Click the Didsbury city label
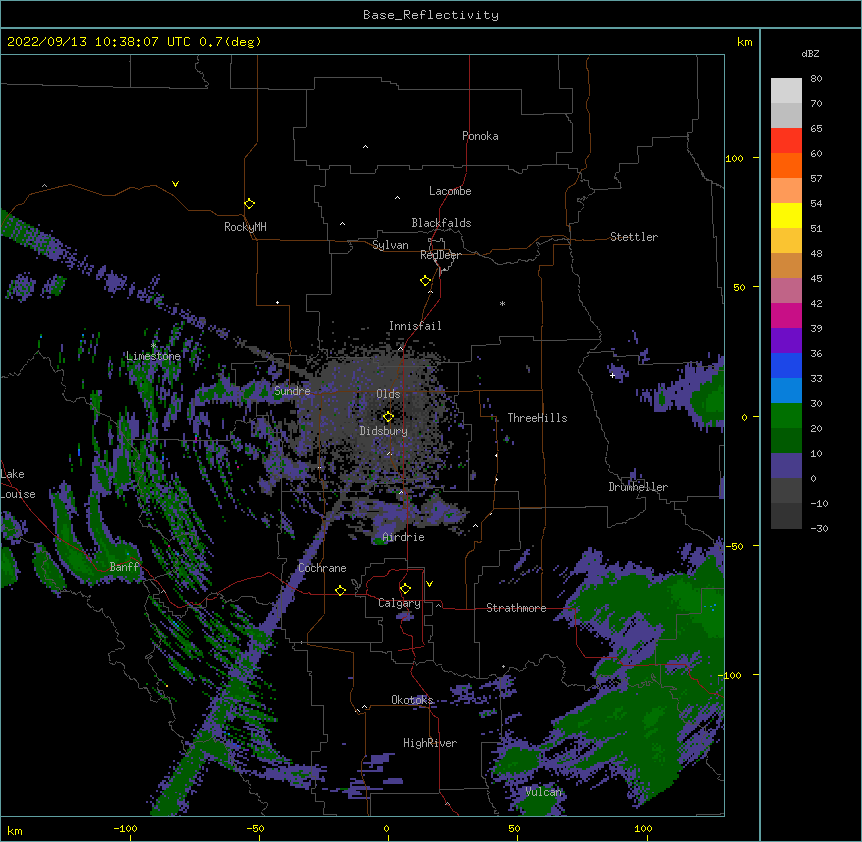Viewport: 862px width, 842px height. click(383, 431)
